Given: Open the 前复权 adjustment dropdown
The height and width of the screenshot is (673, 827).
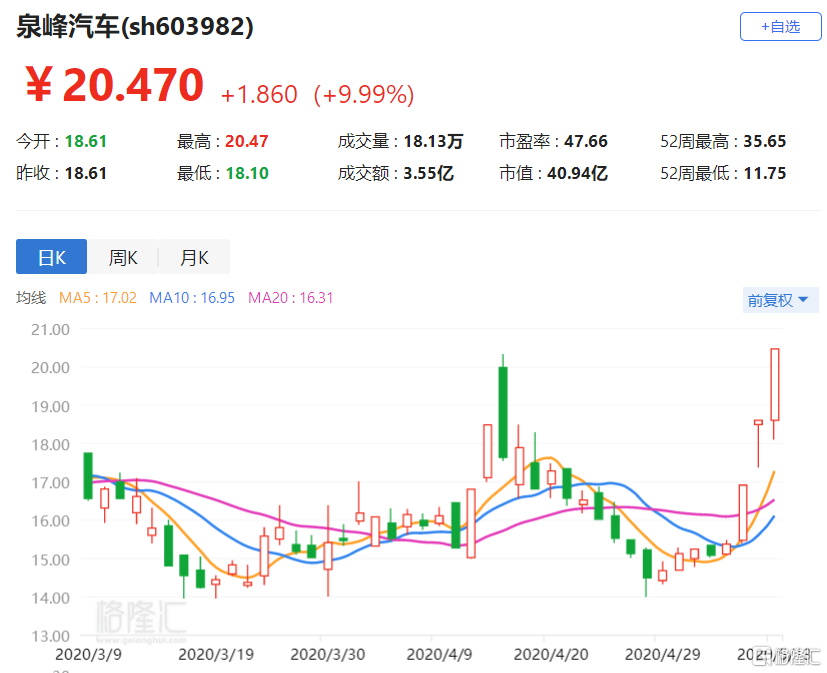Looking at the screenshot, I should click(780, 300).
